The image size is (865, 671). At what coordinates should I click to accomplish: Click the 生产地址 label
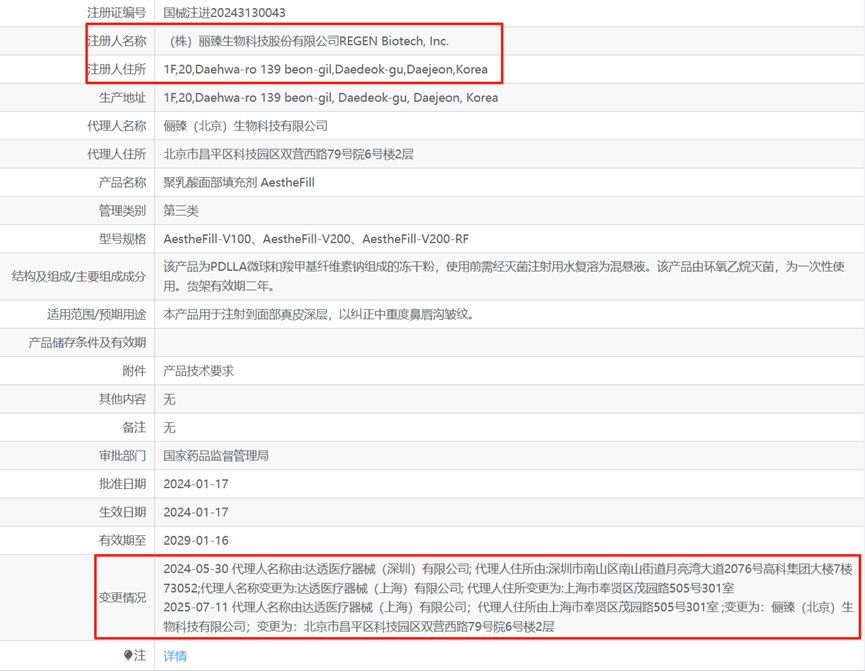pos(122,98)
